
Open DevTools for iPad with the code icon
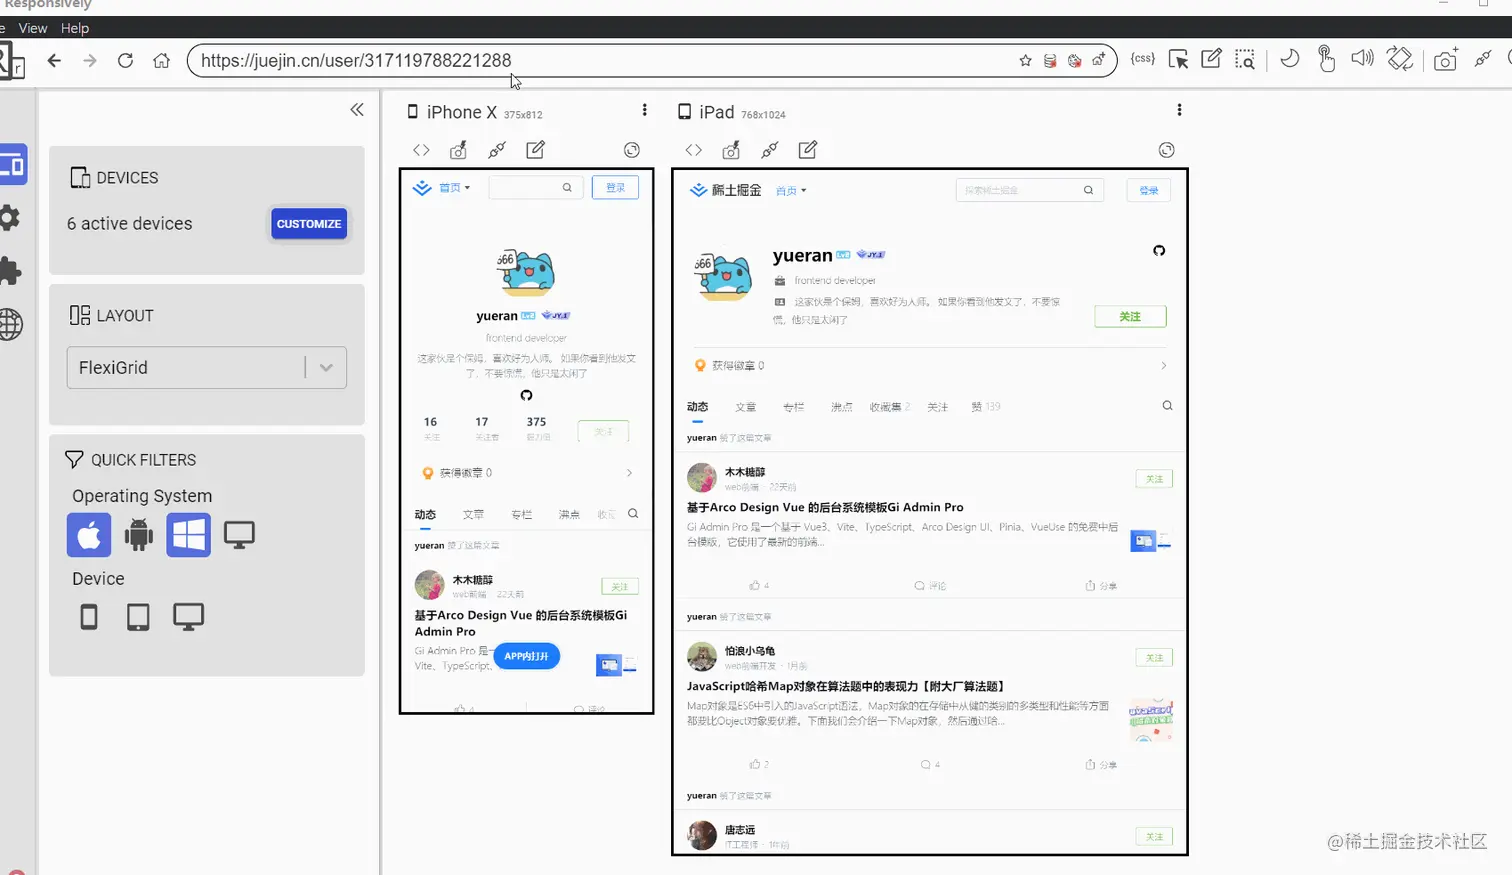[x=694, y=150]
